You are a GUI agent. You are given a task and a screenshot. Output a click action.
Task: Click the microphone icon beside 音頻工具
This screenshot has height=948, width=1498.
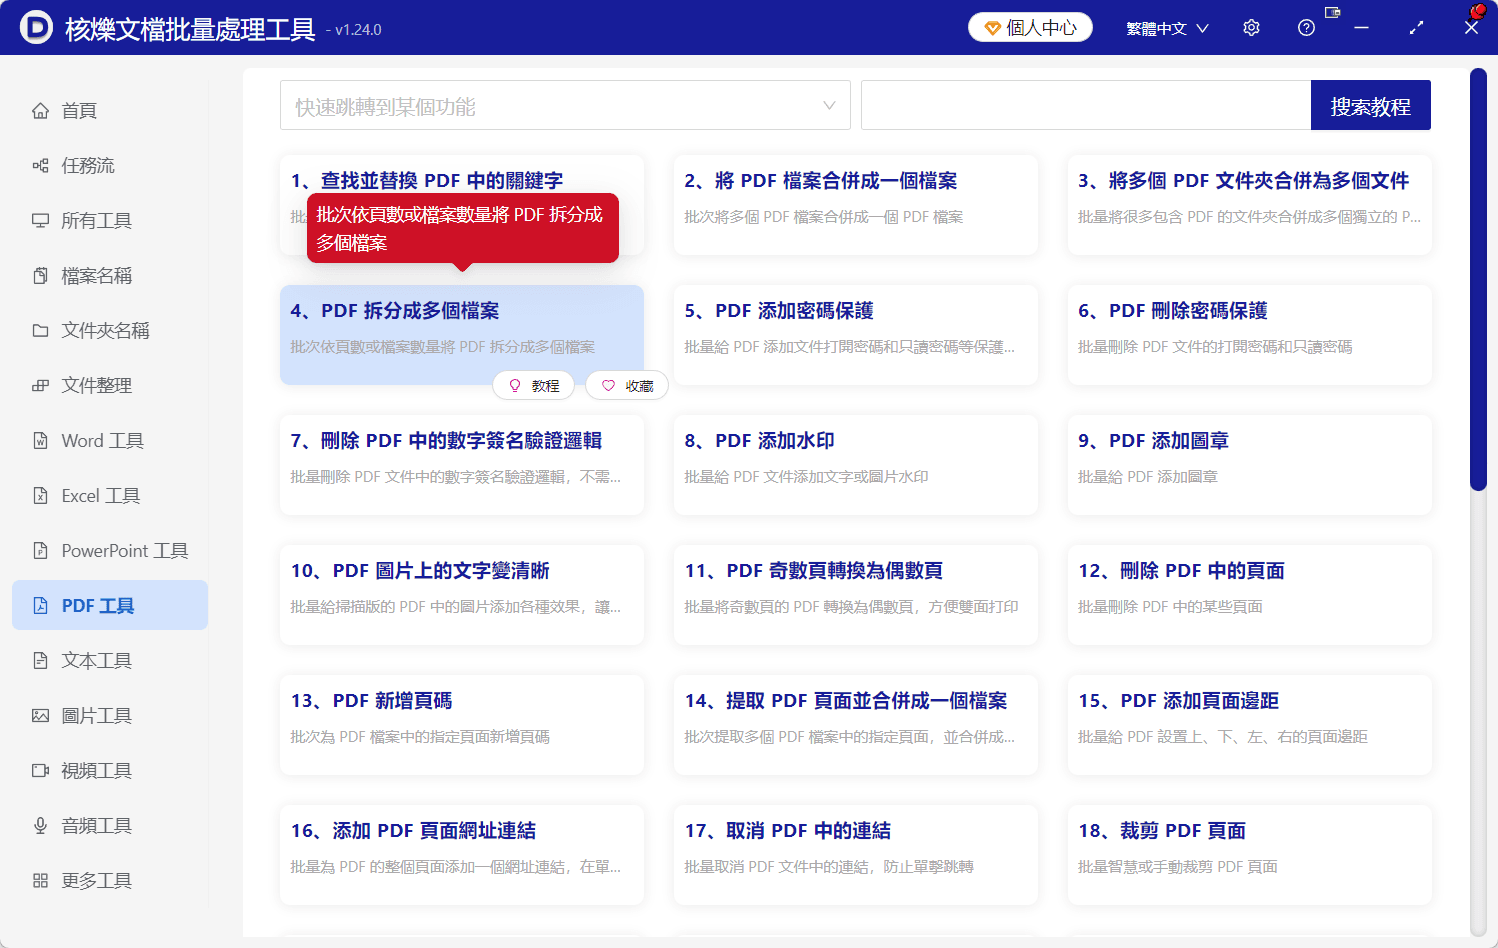pyautogui.click(x=40, y=825)
